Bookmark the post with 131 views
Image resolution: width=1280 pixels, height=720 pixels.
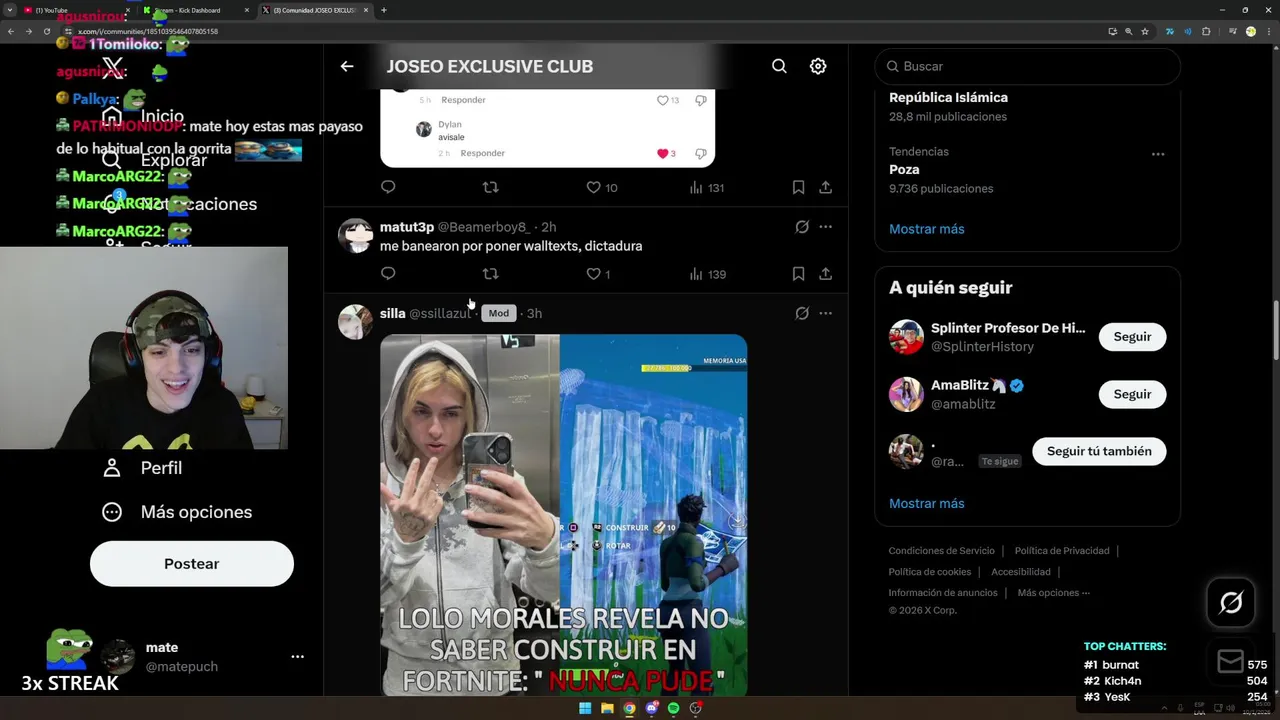(x=798, y=187)
